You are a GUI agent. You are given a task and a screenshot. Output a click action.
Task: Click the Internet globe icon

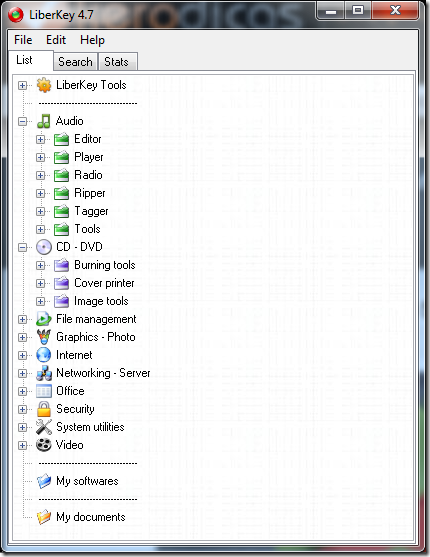(44, 355)
